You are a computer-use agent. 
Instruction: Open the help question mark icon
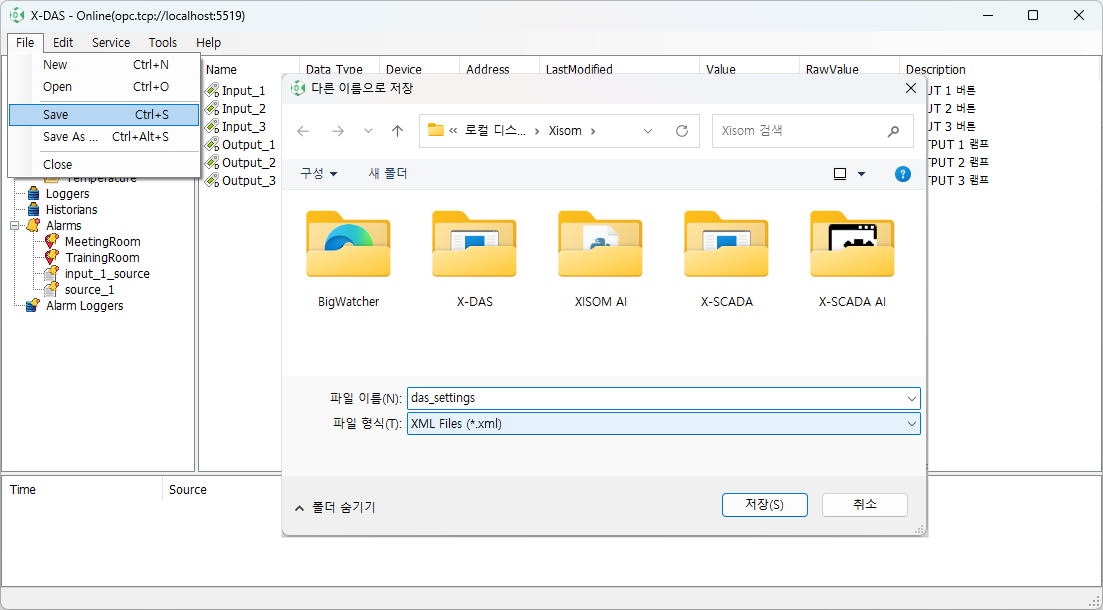[x=902, y=173]
